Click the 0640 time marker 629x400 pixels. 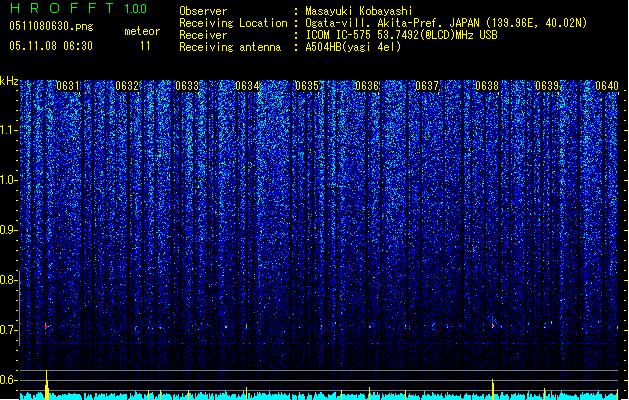[607, 86]
